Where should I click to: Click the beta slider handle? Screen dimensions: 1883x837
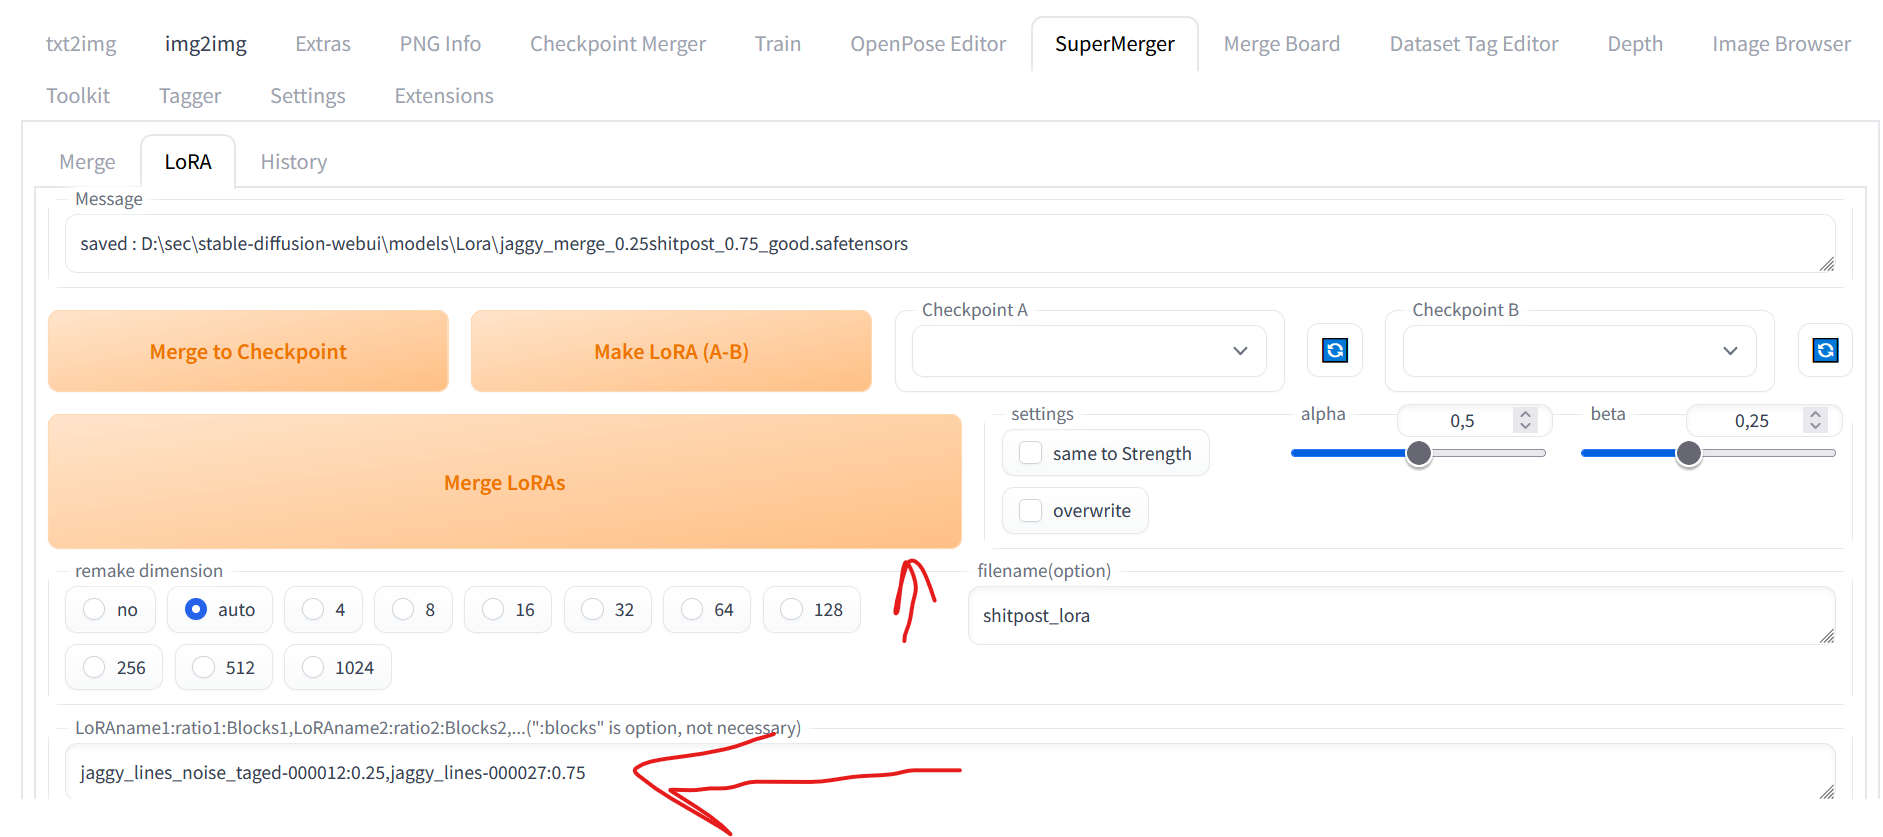1688,454
